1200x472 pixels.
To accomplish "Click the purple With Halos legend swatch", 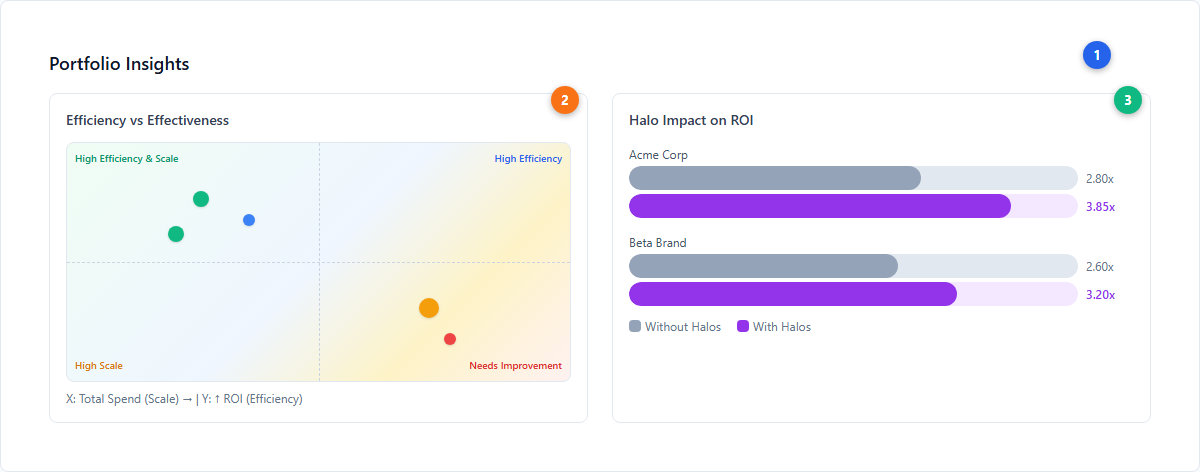I will coord(743,326).
